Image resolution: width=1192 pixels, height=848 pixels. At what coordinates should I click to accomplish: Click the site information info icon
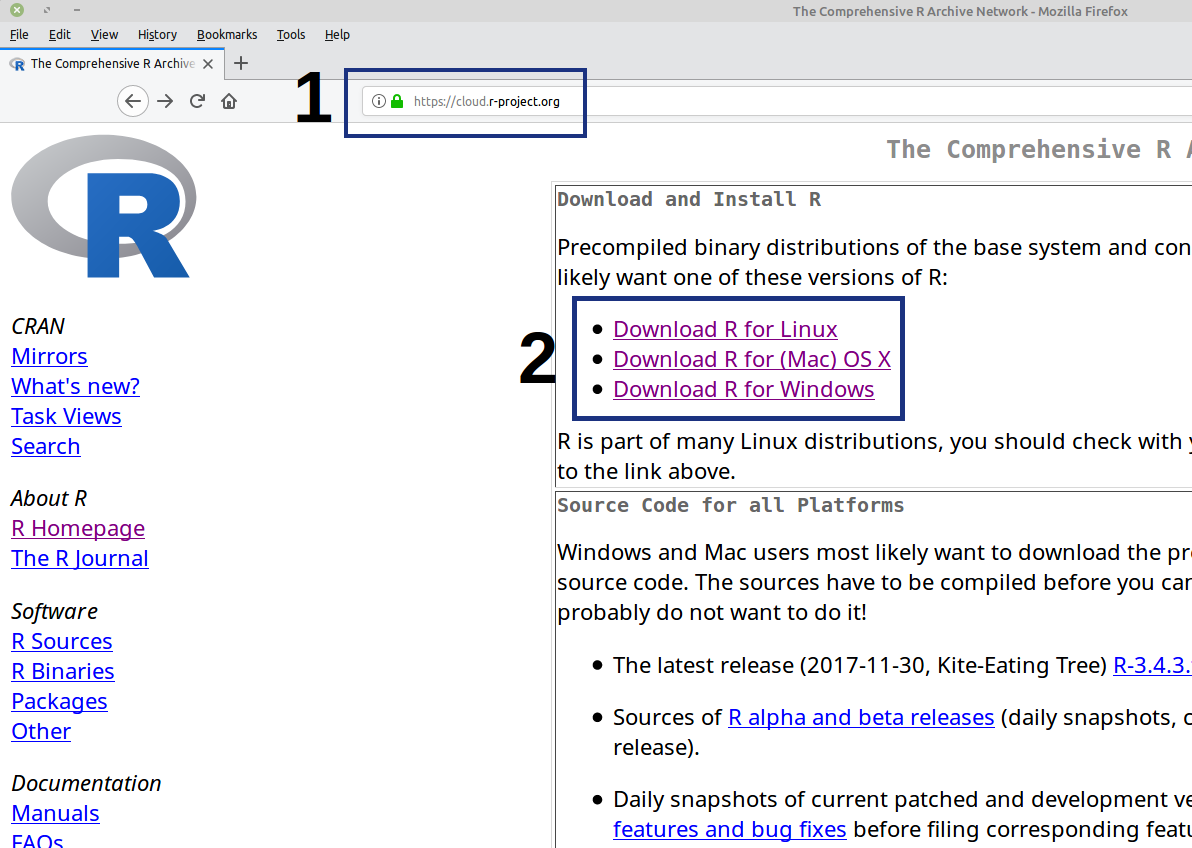coord(378,101)
